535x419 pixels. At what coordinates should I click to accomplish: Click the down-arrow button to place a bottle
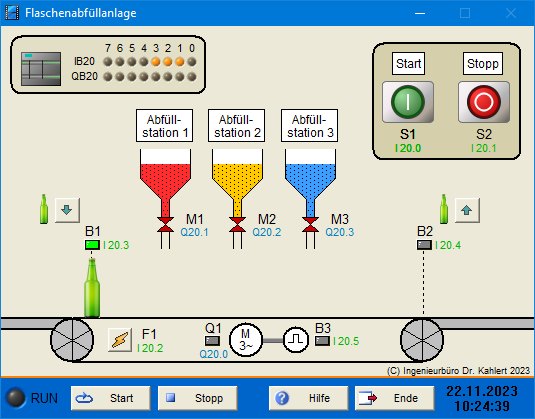(67, 210)
